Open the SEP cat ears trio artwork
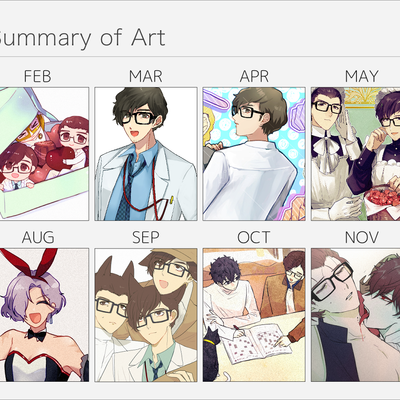 pyautogui.click(x=146, y=315)
